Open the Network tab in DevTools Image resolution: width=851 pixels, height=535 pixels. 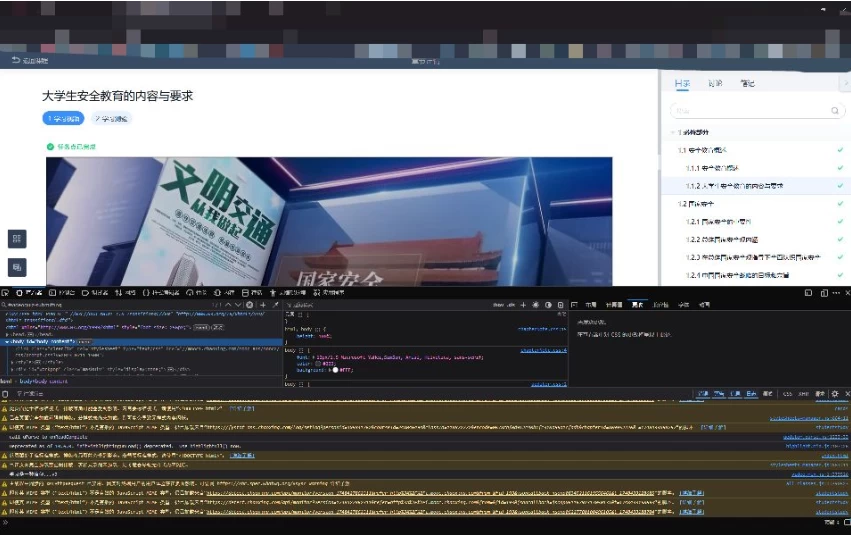tap(125, 292)
